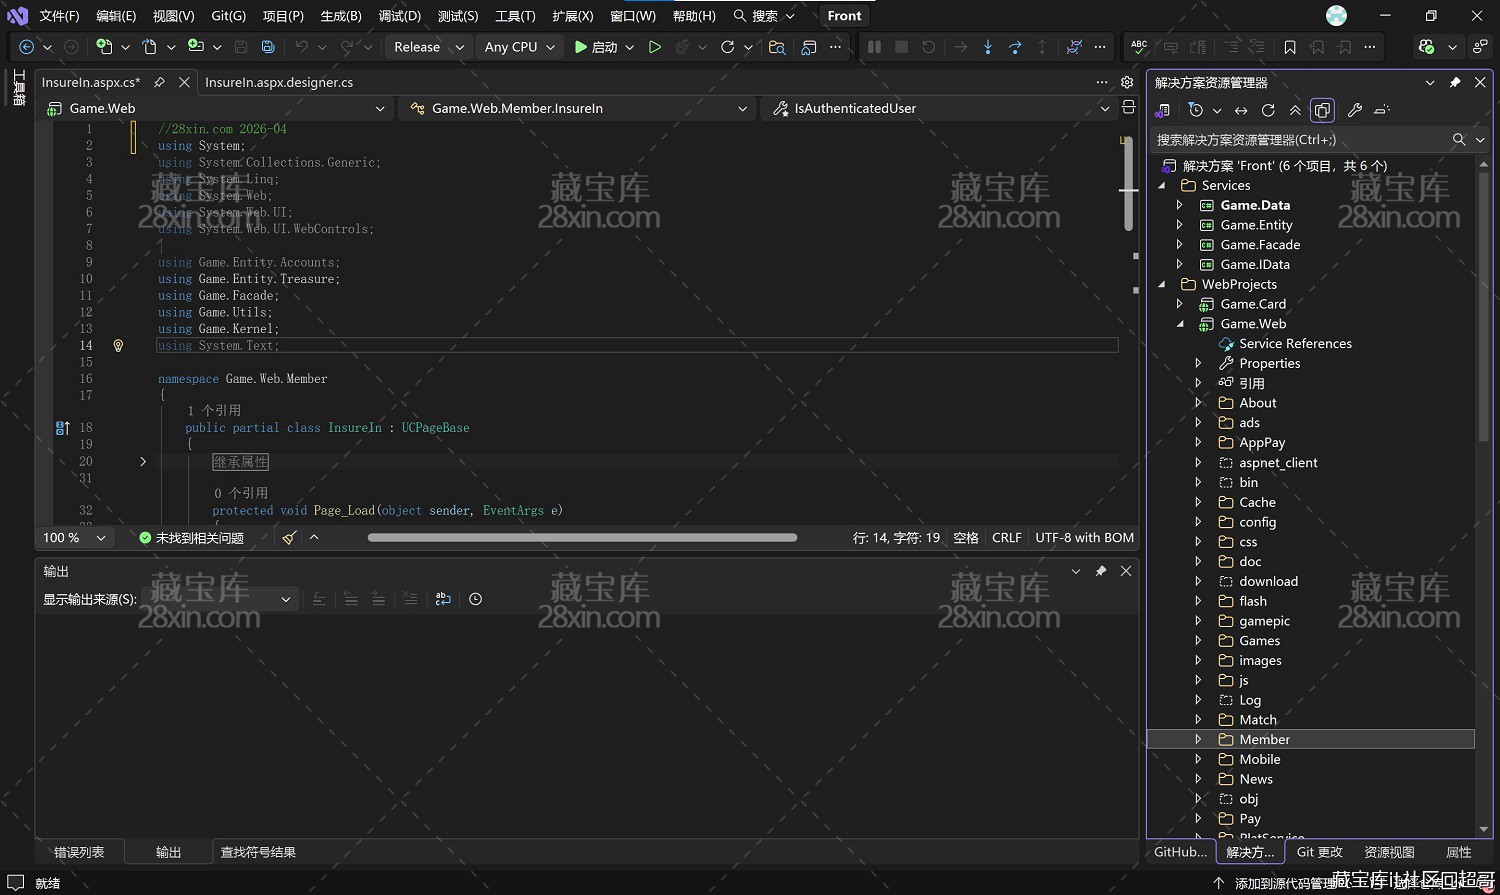This screenshot has height=895, width=1500.
Task: Toggle Show All Files in Solution Explorer
Action: pos(1322,110)
